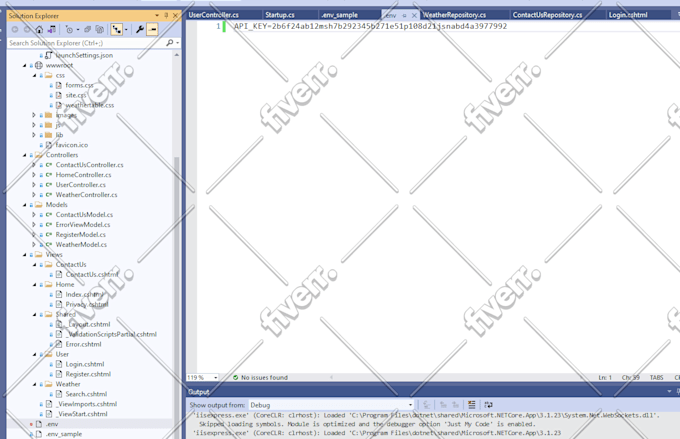The width and height of the screenshot is (680, 439).
Task: Click the Home icon in Solution Explorer toolbar
Action: click(39, 29)
